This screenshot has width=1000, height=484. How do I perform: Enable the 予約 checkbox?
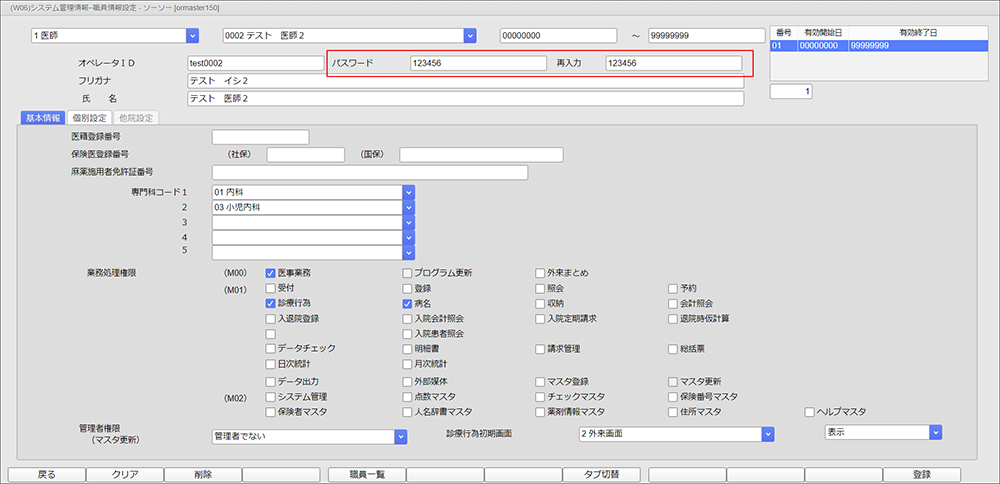(673, 288)
